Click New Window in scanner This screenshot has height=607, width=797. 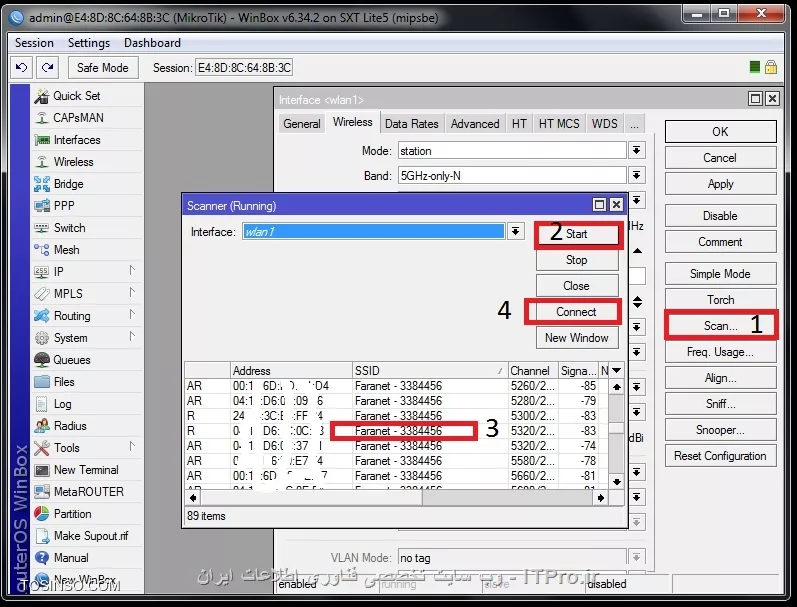tap(577, 338)
